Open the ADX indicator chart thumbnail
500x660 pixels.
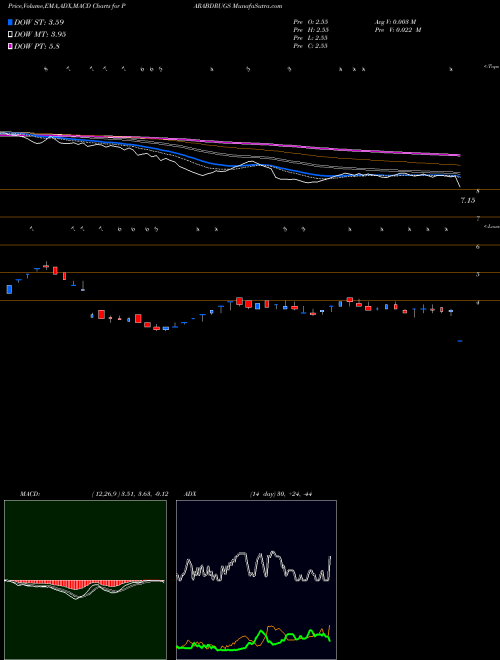(x=256, y=580)
